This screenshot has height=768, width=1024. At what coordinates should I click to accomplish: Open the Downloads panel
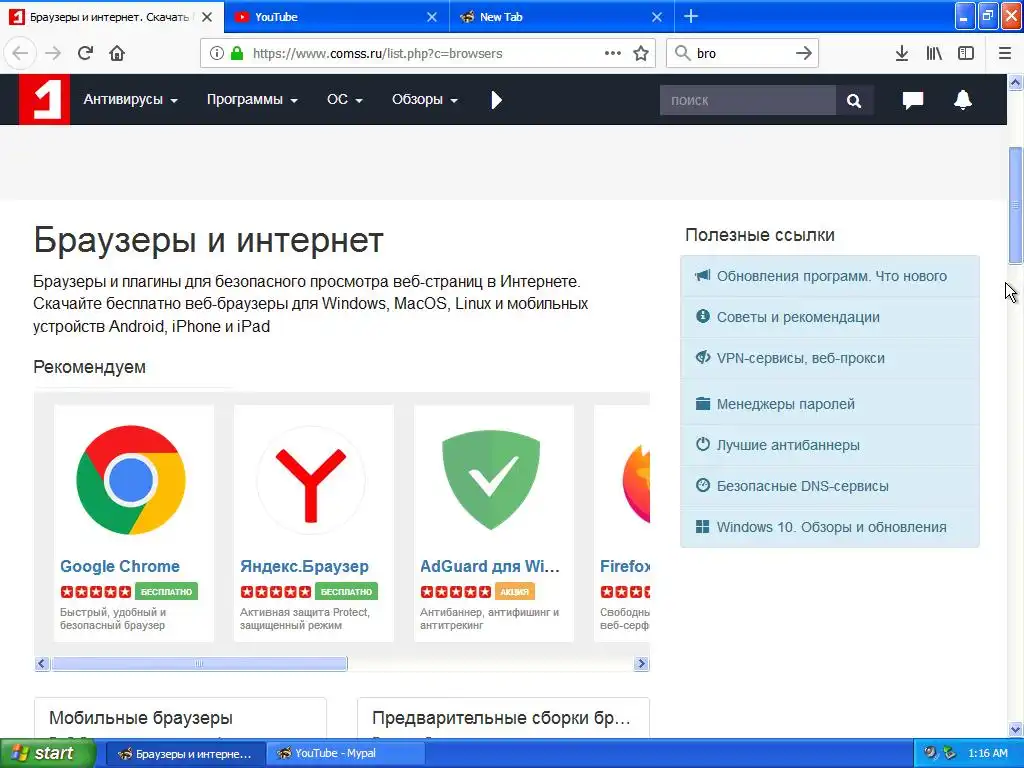point(901,54)
